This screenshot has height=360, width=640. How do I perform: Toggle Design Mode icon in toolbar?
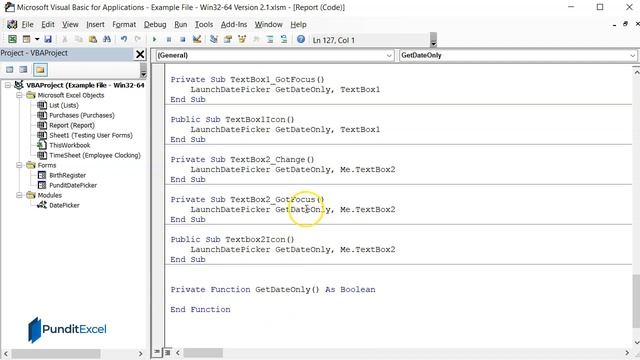[197, 39]
